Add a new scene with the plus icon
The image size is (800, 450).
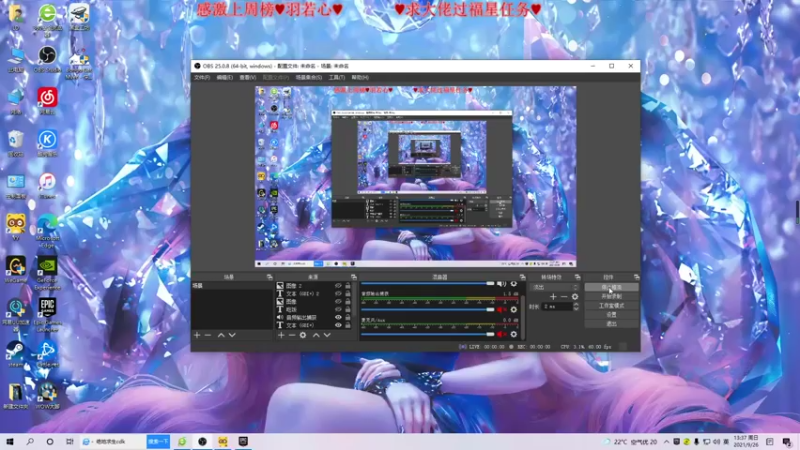click(x=197, y=335)
